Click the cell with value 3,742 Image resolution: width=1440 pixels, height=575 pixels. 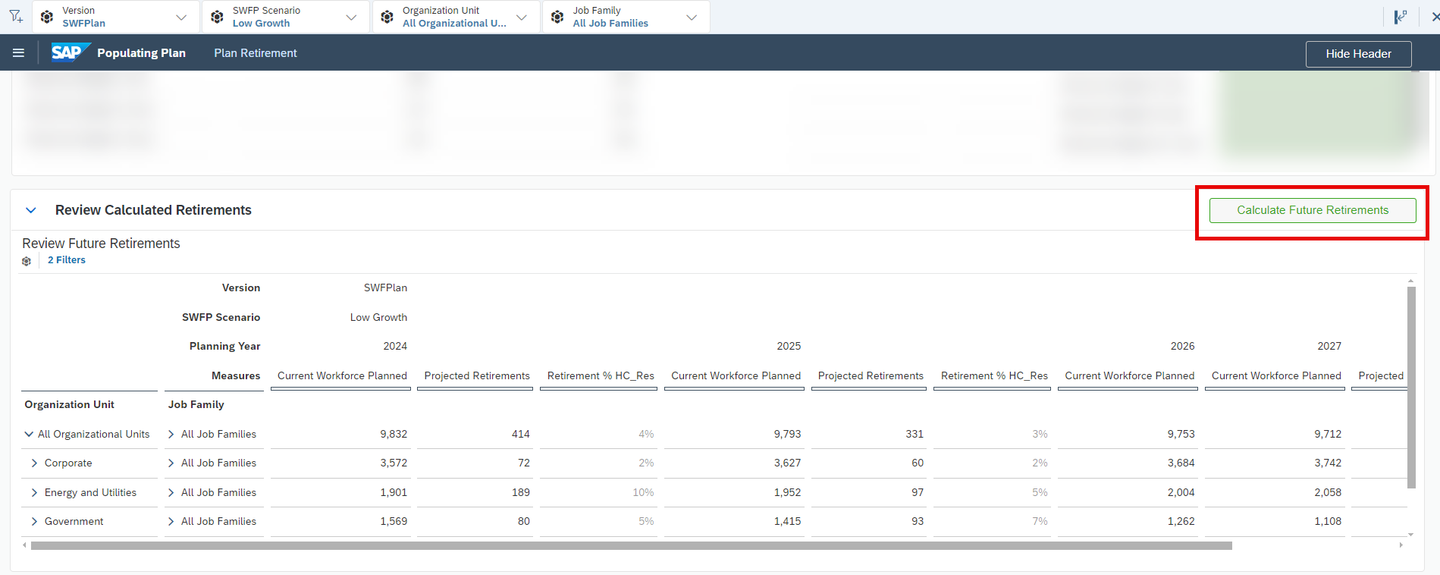tap(1274, 463)
